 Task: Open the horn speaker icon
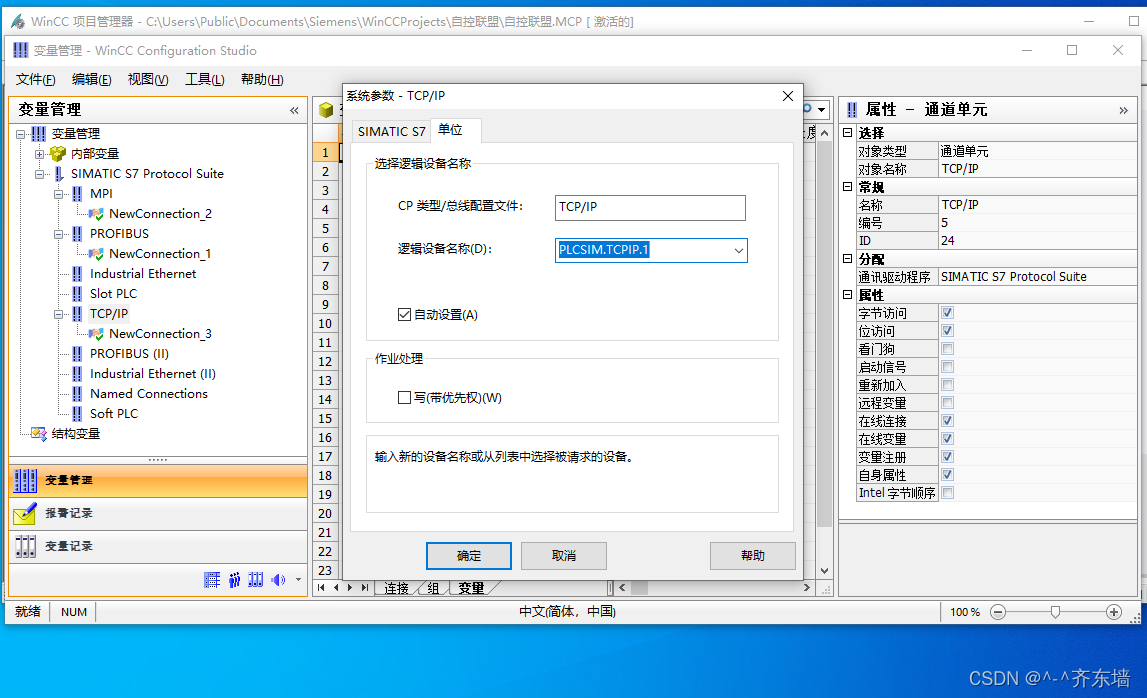pyautogui.click(x=278, y=580)
